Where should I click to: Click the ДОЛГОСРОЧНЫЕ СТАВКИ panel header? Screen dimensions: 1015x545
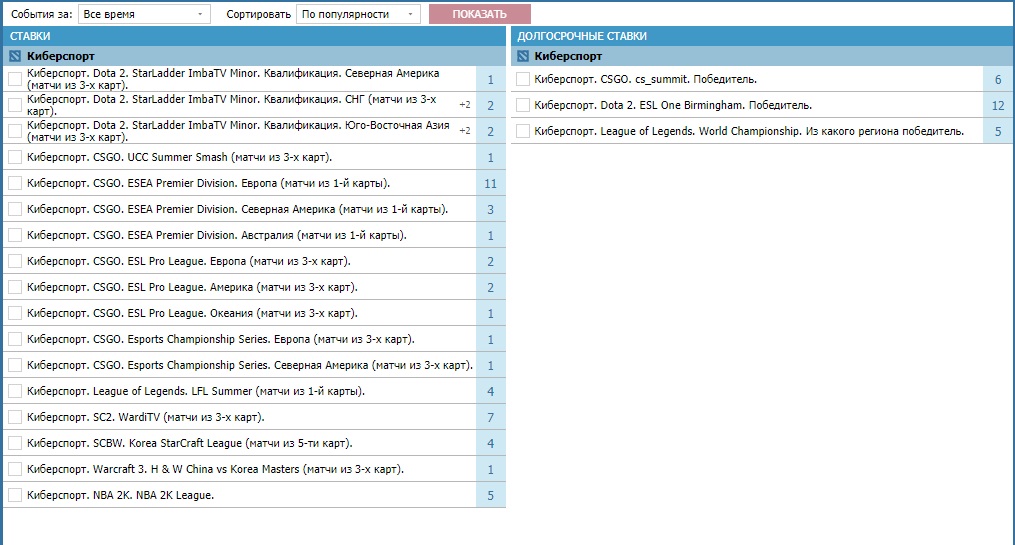763,36
